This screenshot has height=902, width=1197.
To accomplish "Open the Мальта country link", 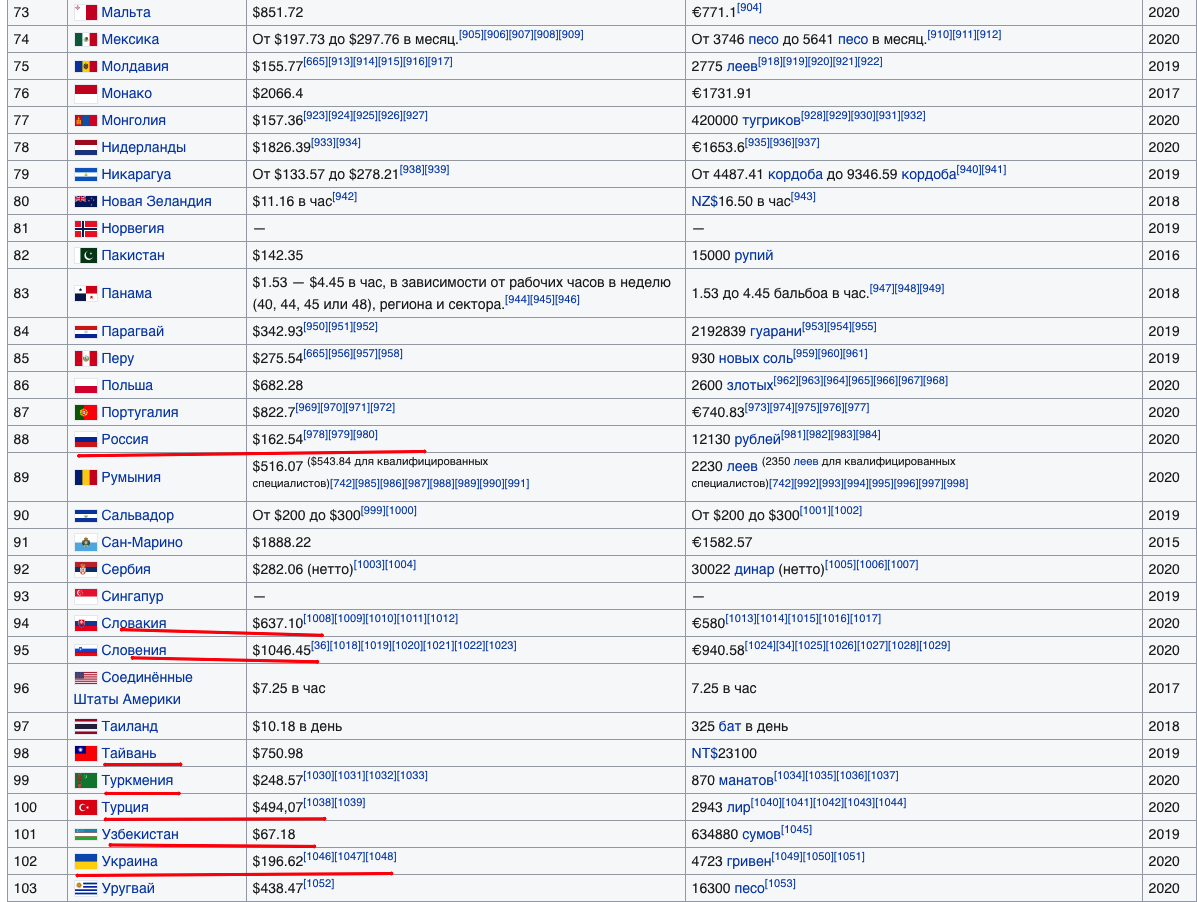I will pyautogui.click(x=126, y=12).
